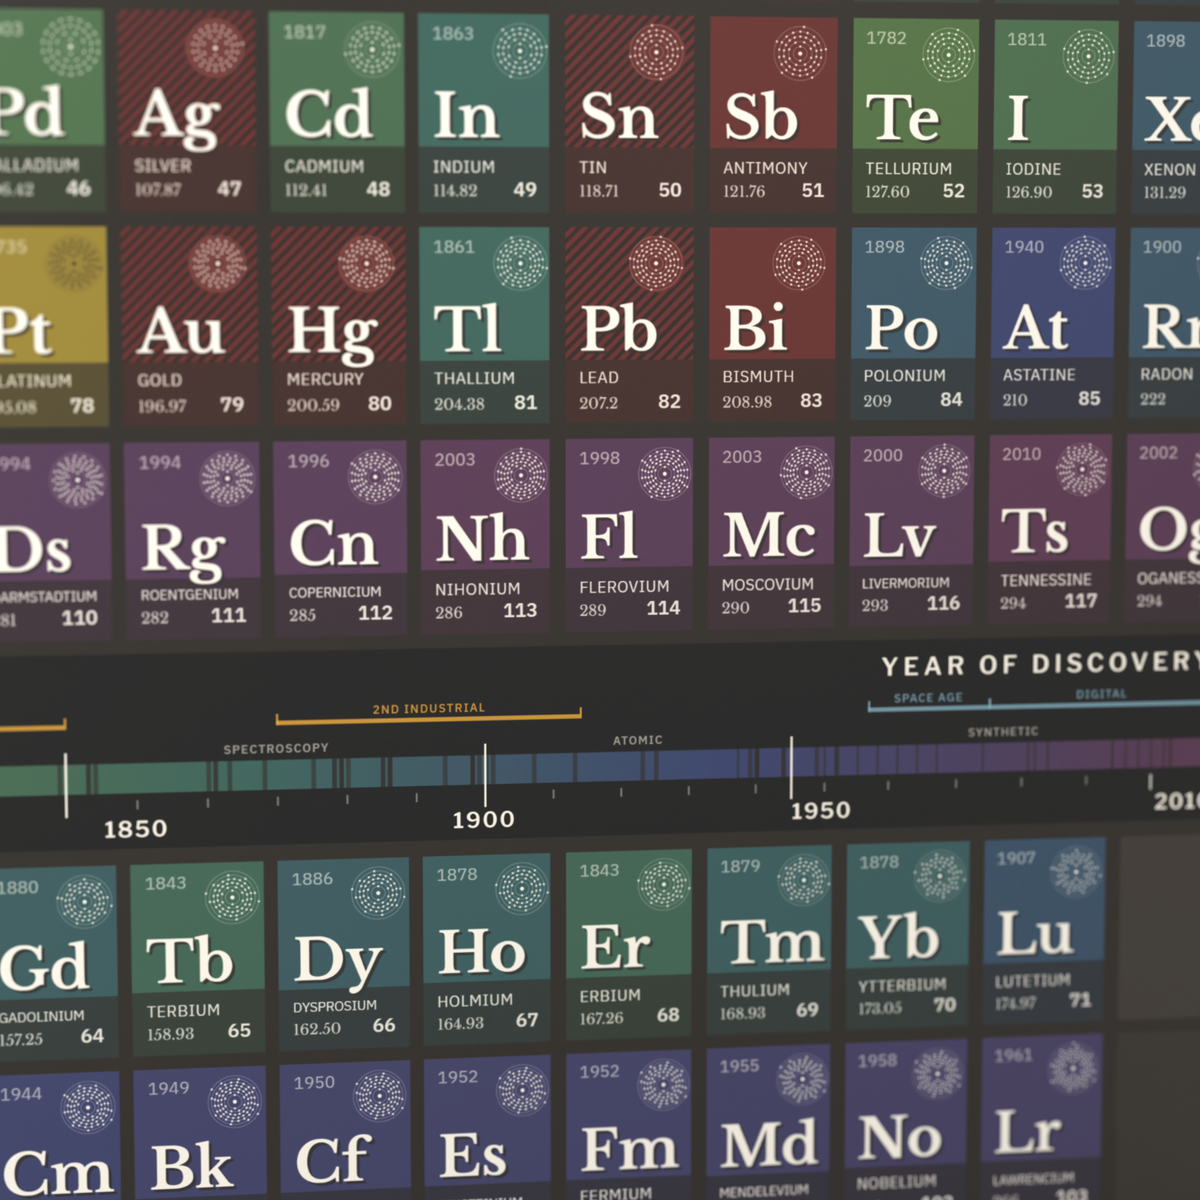This screenshot has height=1200, width=1200.
Task: Click the atomic mass 114.82 on Indium
Action: tap(455, 190)
